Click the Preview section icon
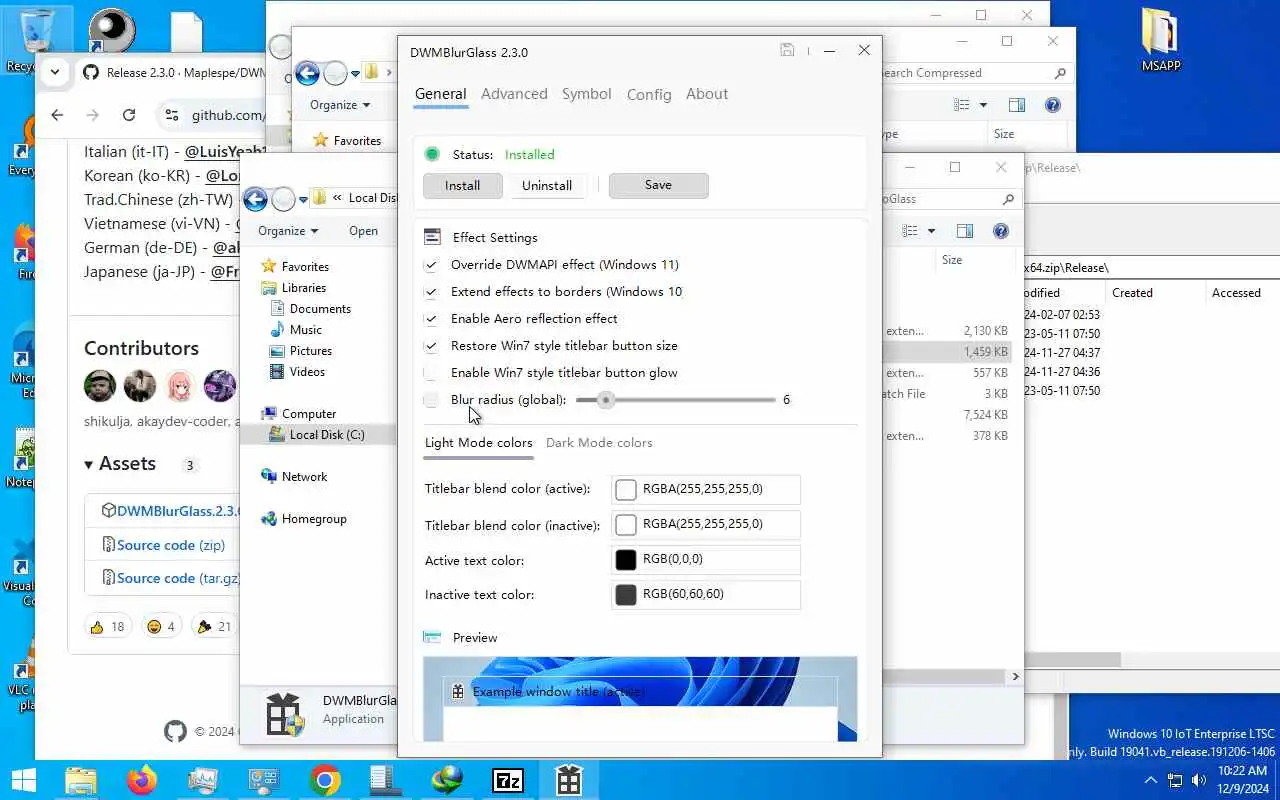The width and height of the screenshot is (1280, 800). (432, 637)
